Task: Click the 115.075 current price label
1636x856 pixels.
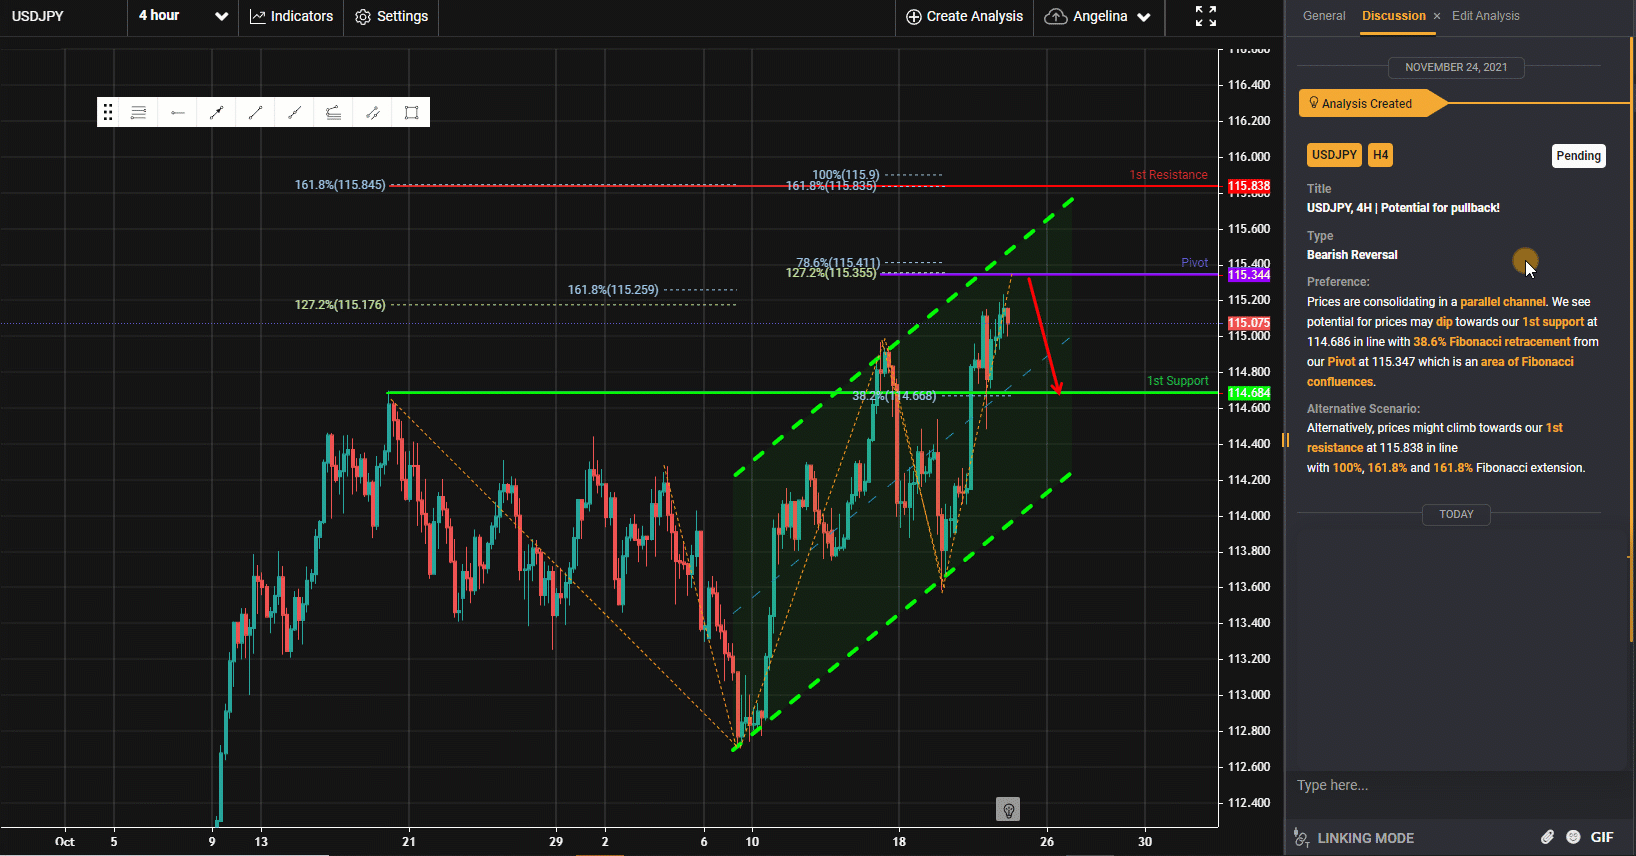Action: click(x=1248, y=323)
